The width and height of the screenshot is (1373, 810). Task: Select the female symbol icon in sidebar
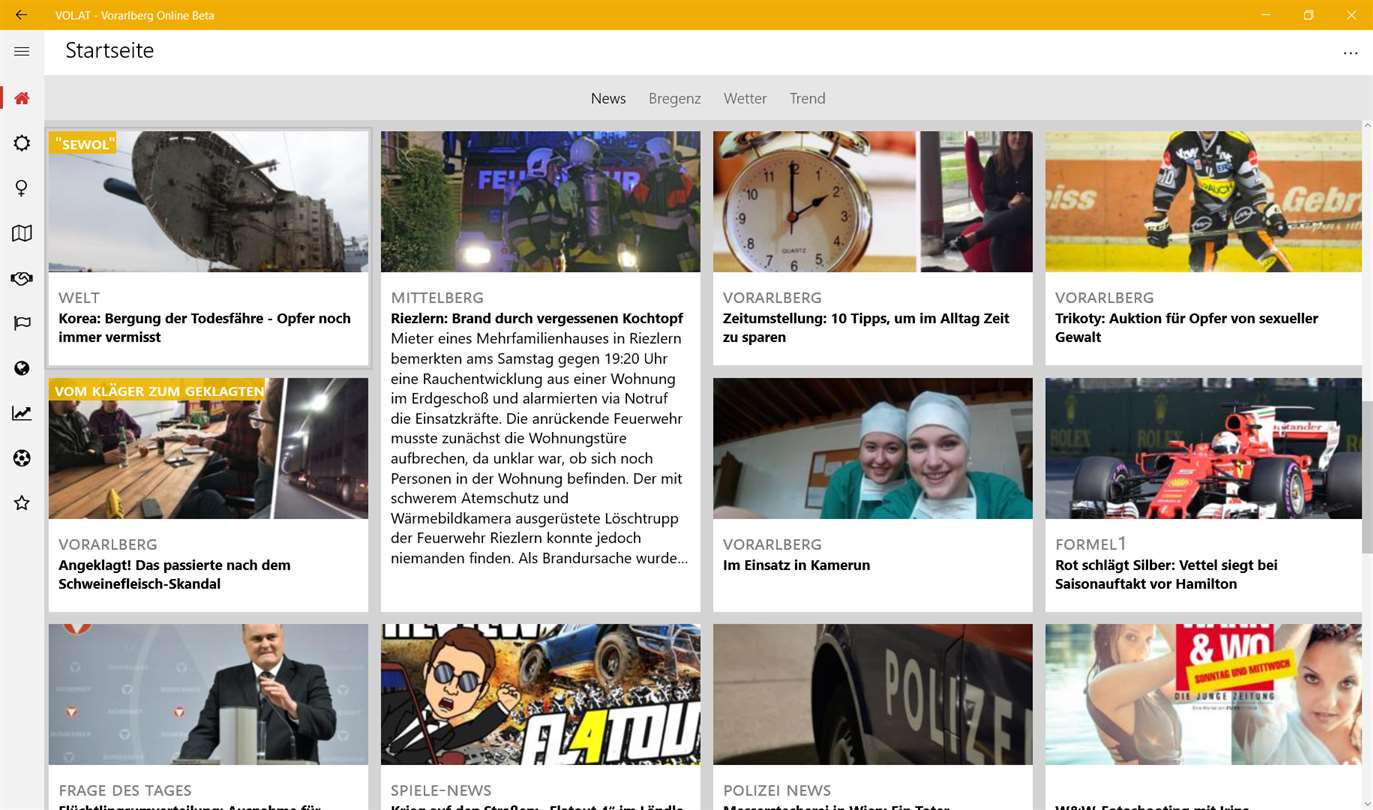click(x=22, y=188)
